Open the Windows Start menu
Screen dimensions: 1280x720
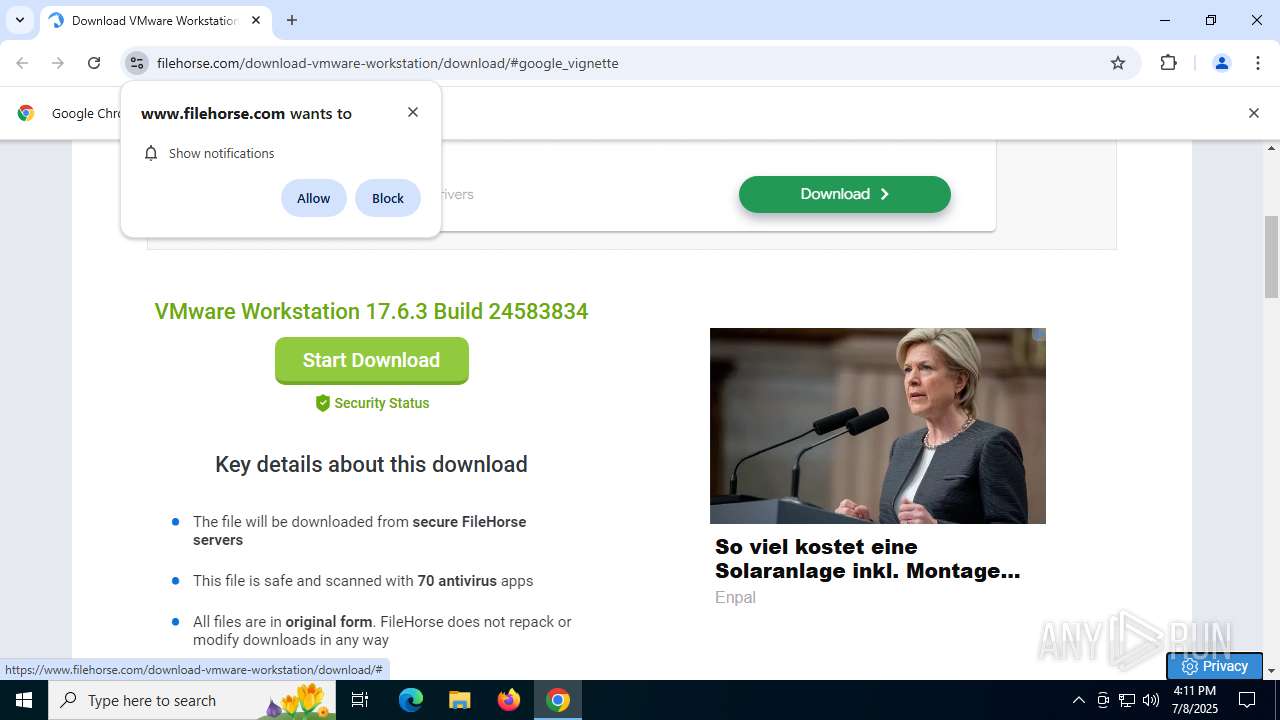pos(24,700)
